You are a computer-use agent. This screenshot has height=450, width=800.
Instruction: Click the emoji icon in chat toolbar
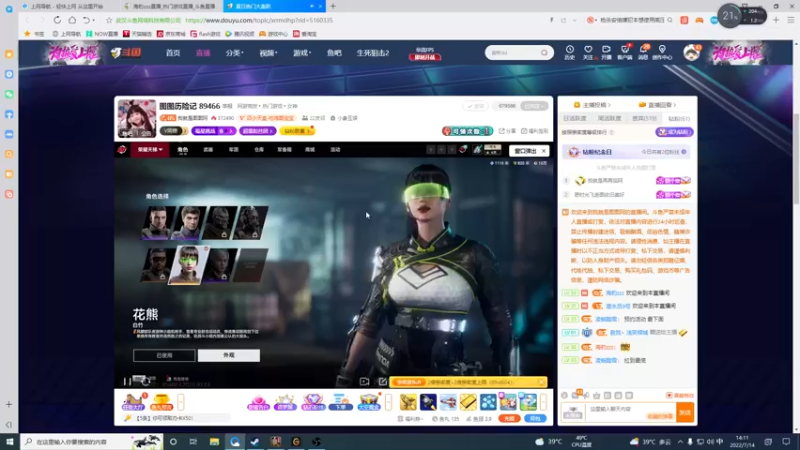coord(564,395)
